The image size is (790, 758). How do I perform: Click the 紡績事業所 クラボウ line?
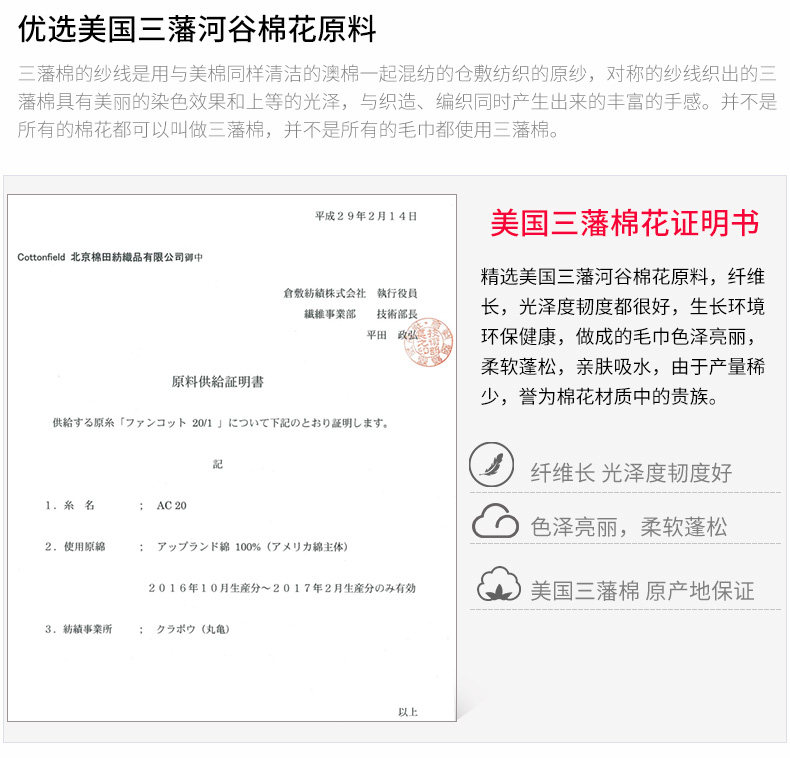coord(137,629)
